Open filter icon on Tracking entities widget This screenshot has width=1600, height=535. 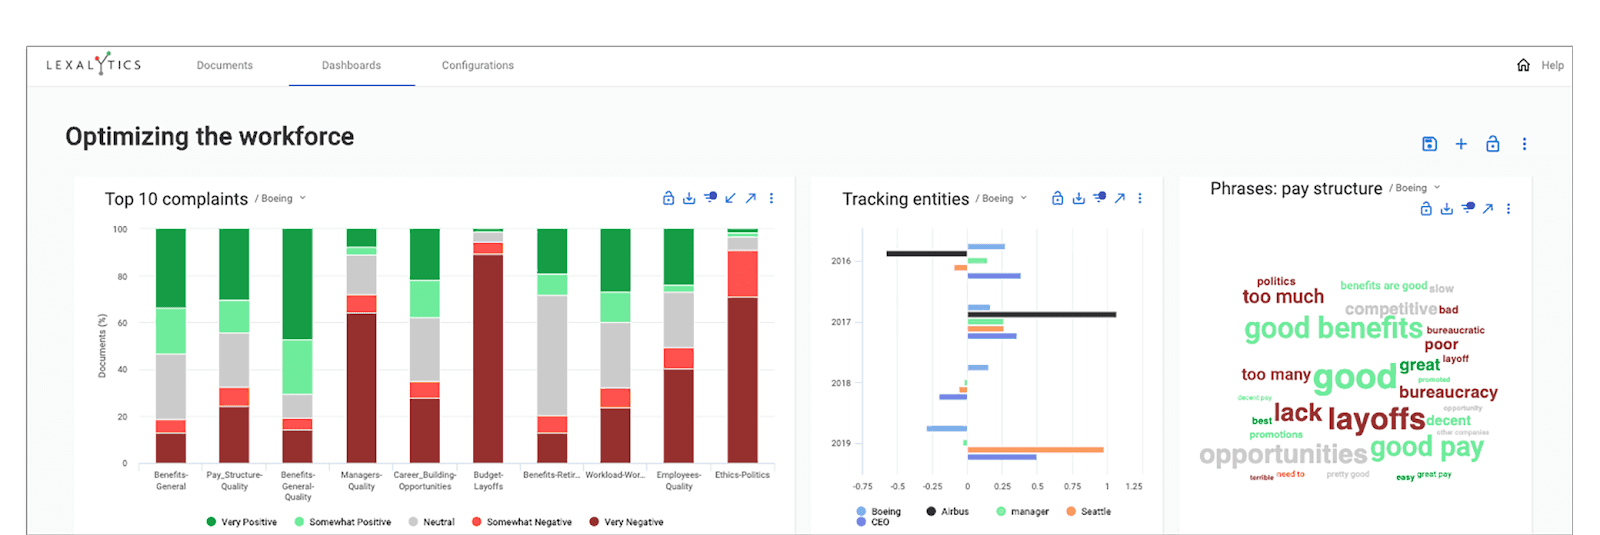pyautogui.click(x=1099, y=198)
